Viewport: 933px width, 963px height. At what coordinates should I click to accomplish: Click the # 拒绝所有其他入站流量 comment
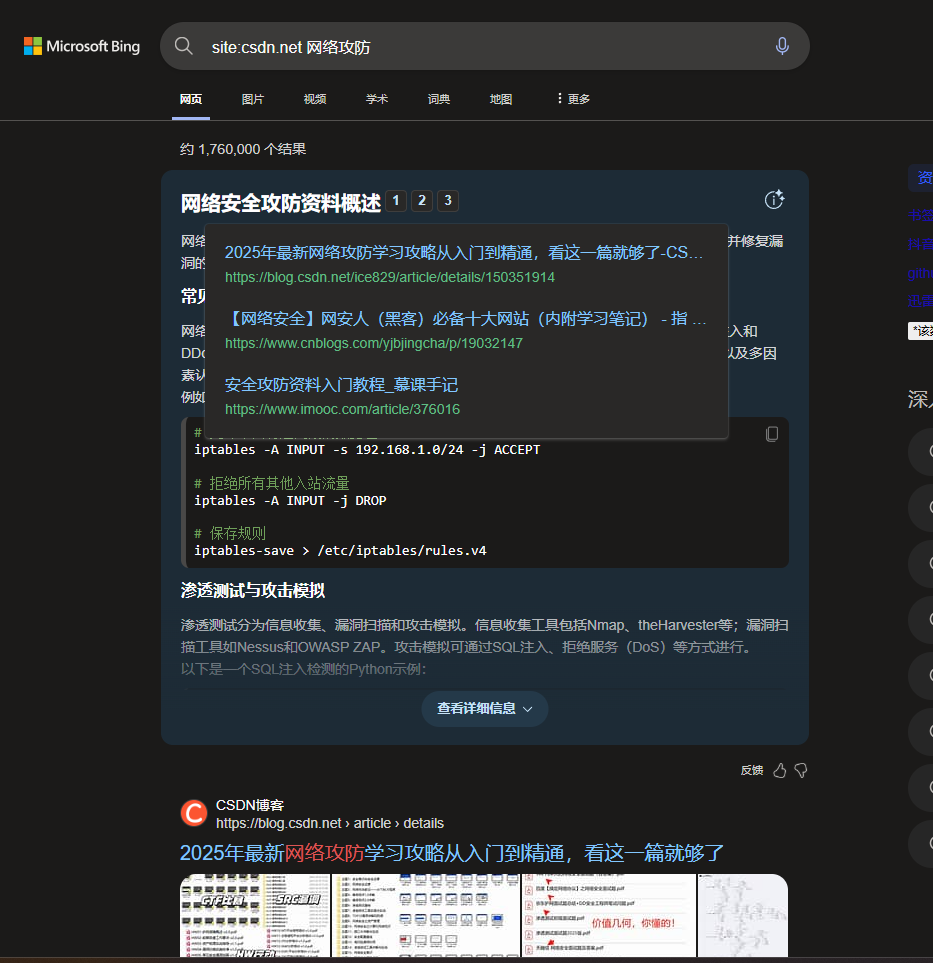click(271, 483)
